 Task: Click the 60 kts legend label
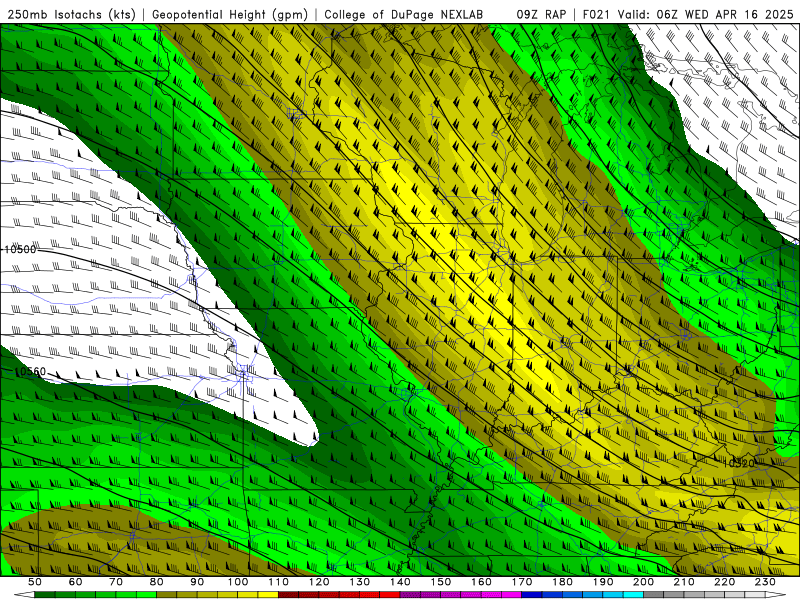point(76,582)
